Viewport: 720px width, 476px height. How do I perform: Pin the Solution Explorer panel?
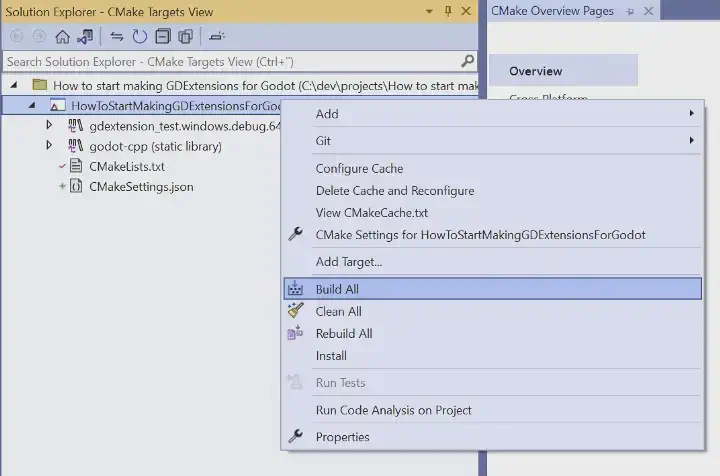point(448,11)
